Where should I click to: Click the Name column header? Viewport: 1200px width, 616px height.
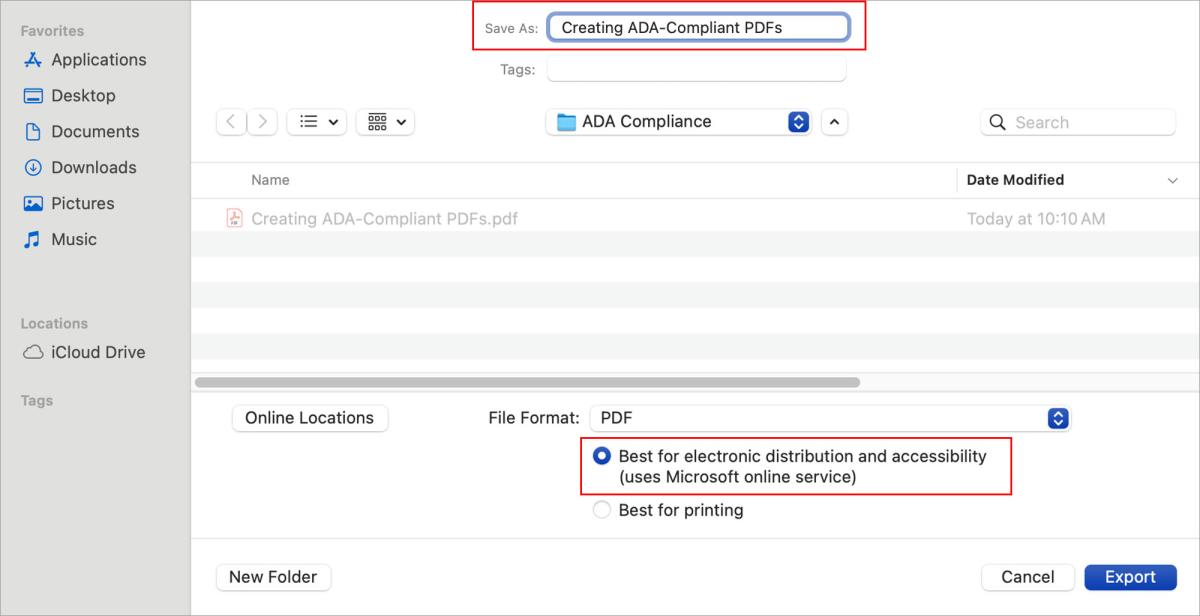click(x=270, y=180)
